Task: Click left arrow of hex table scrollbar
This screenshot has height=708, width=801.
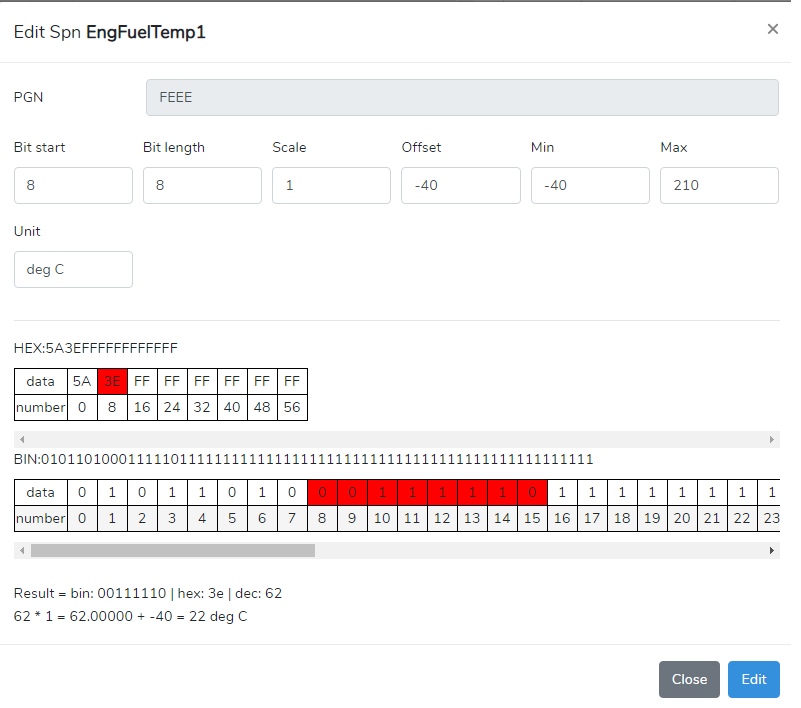Action: click(x=22, y=440)
